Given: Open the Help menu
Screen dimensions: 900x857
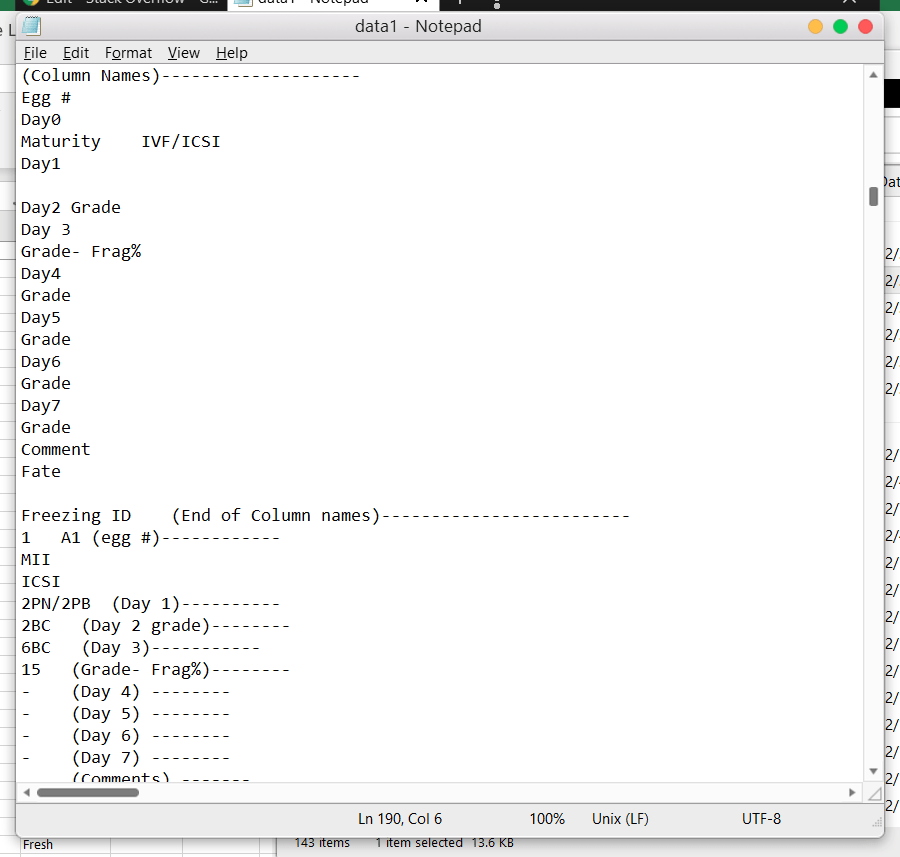Looking at the screenshot, I should (231, 52).
